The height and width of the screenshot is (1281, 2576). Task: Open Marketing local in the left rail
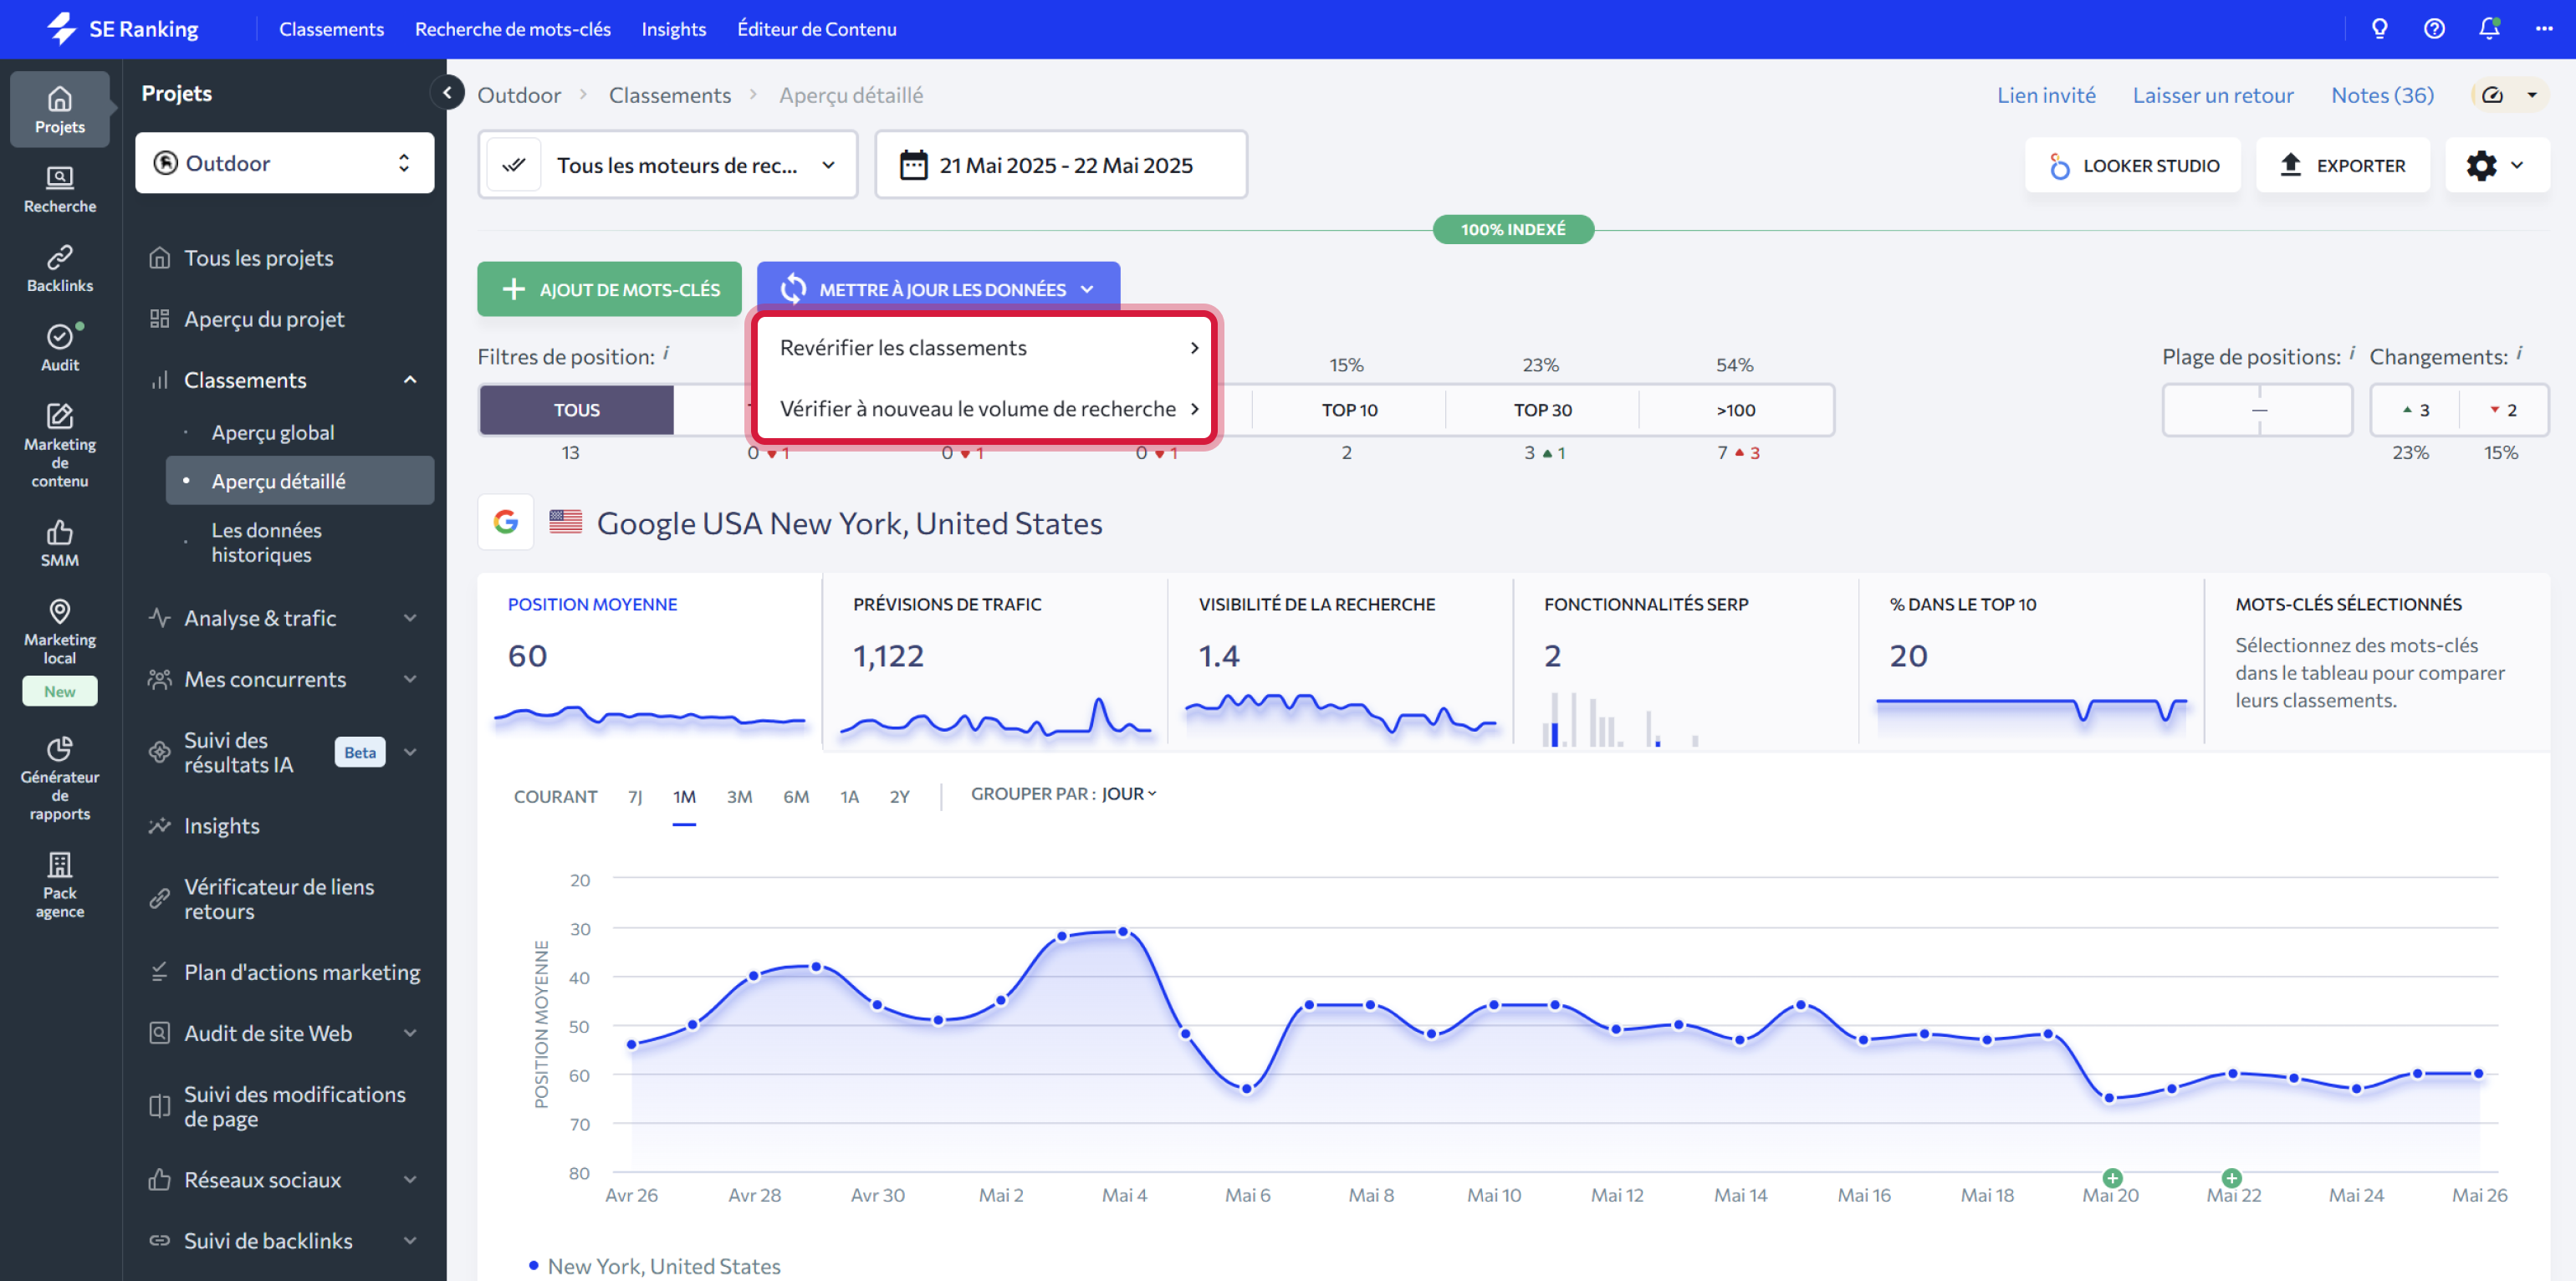point(60,632)
